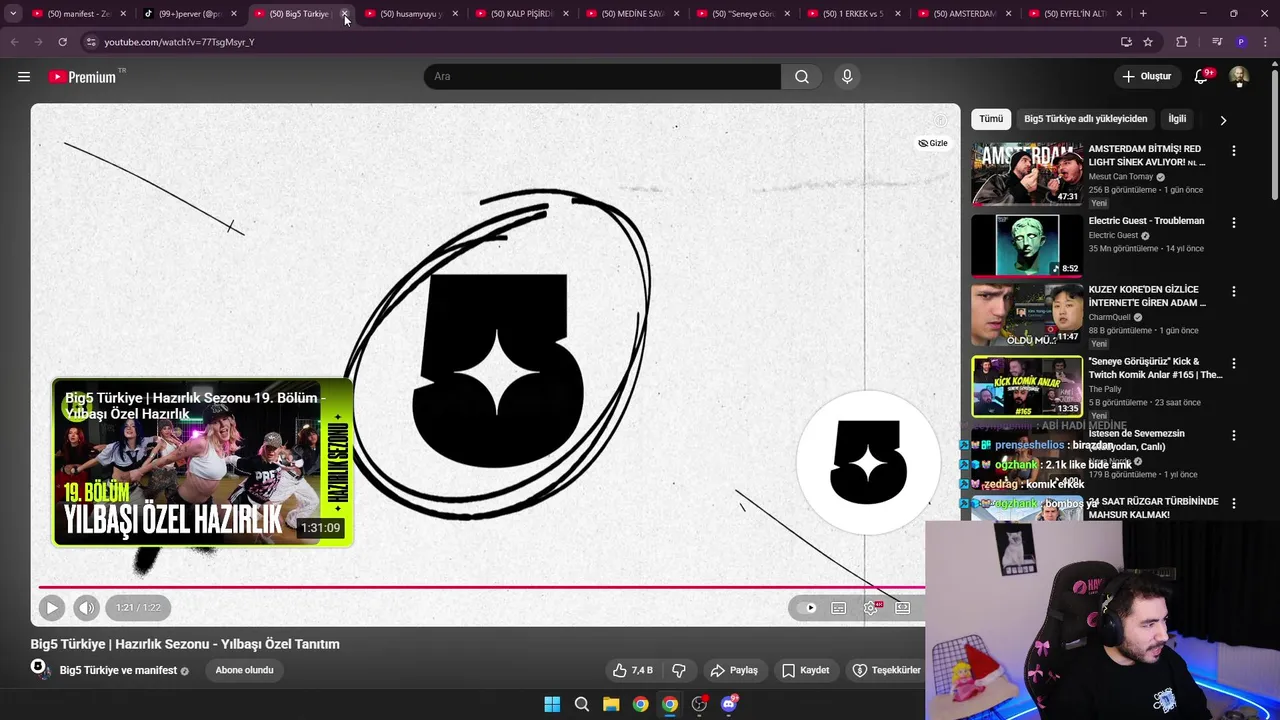
Task: Click in the Ara search field
Action: pos(602,77)
